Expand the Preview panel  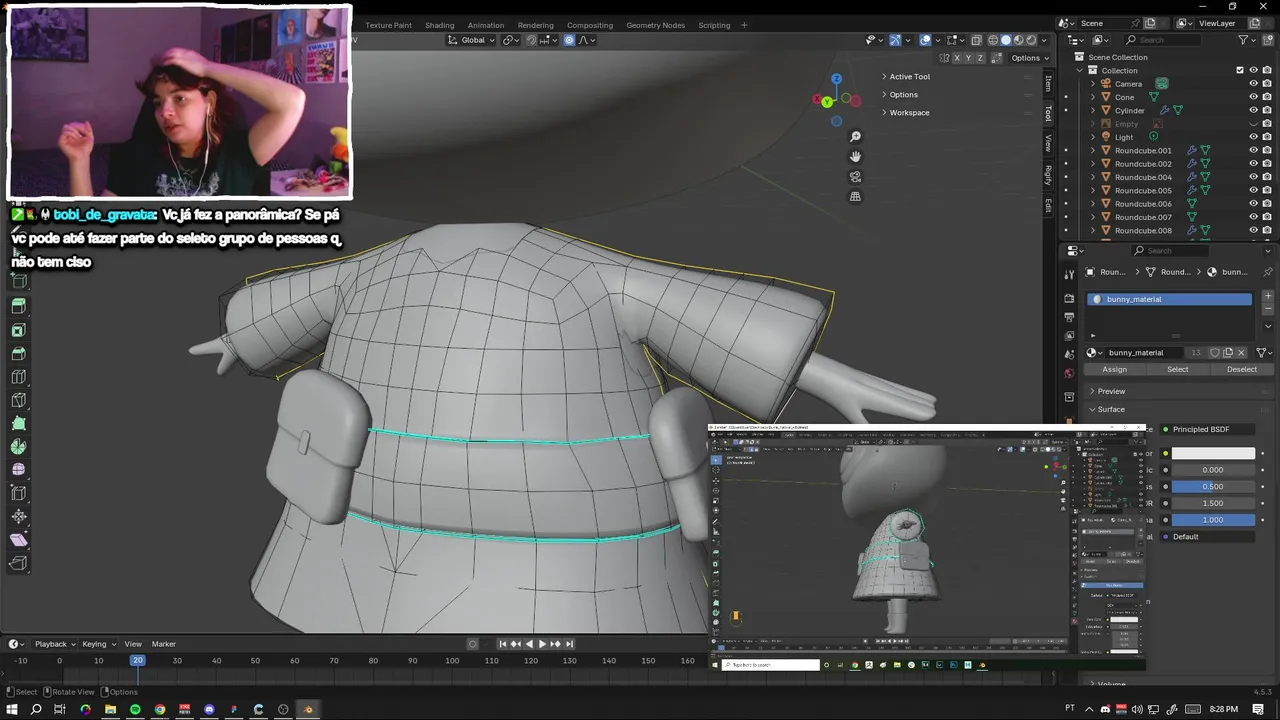point(1109,391)
